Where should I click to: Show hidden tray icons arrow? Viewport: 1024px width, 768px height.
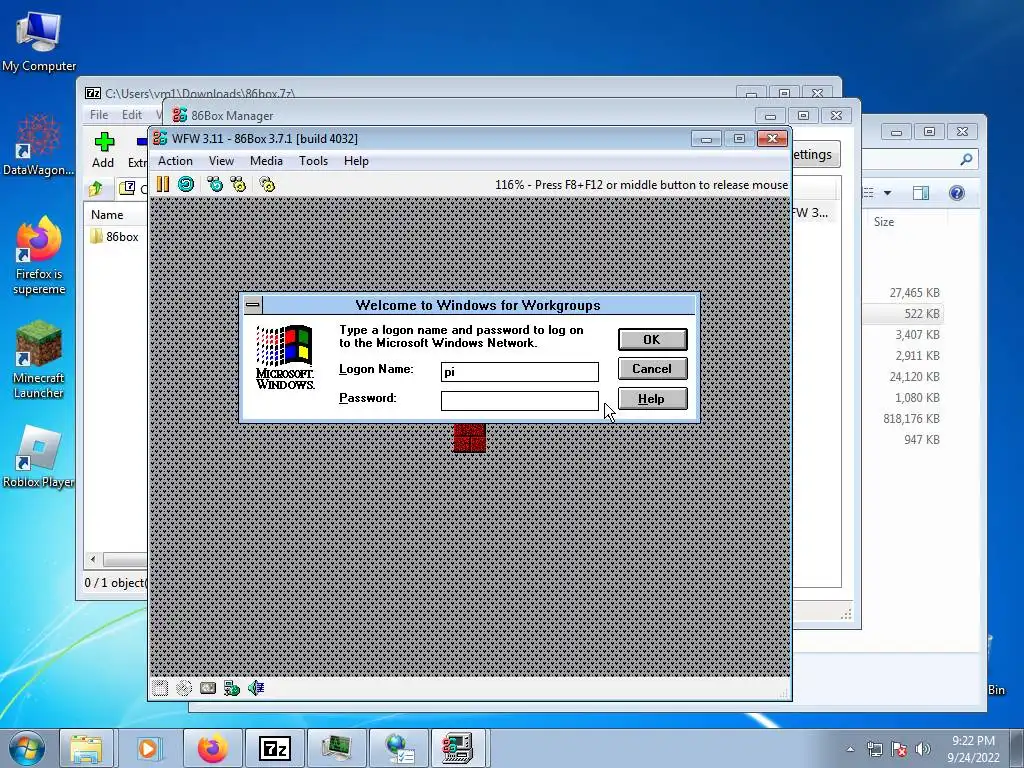850,749
